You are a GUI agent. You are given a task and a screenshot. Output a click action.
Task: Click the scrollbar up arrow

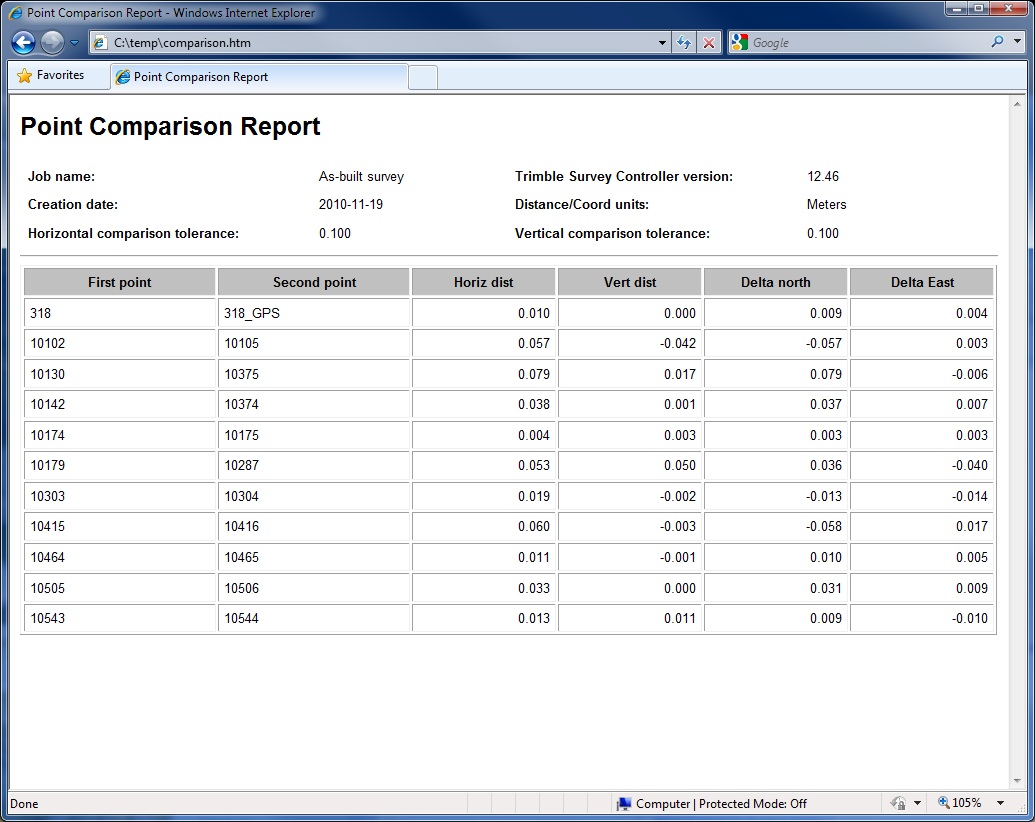click(x=1017, y=104)
